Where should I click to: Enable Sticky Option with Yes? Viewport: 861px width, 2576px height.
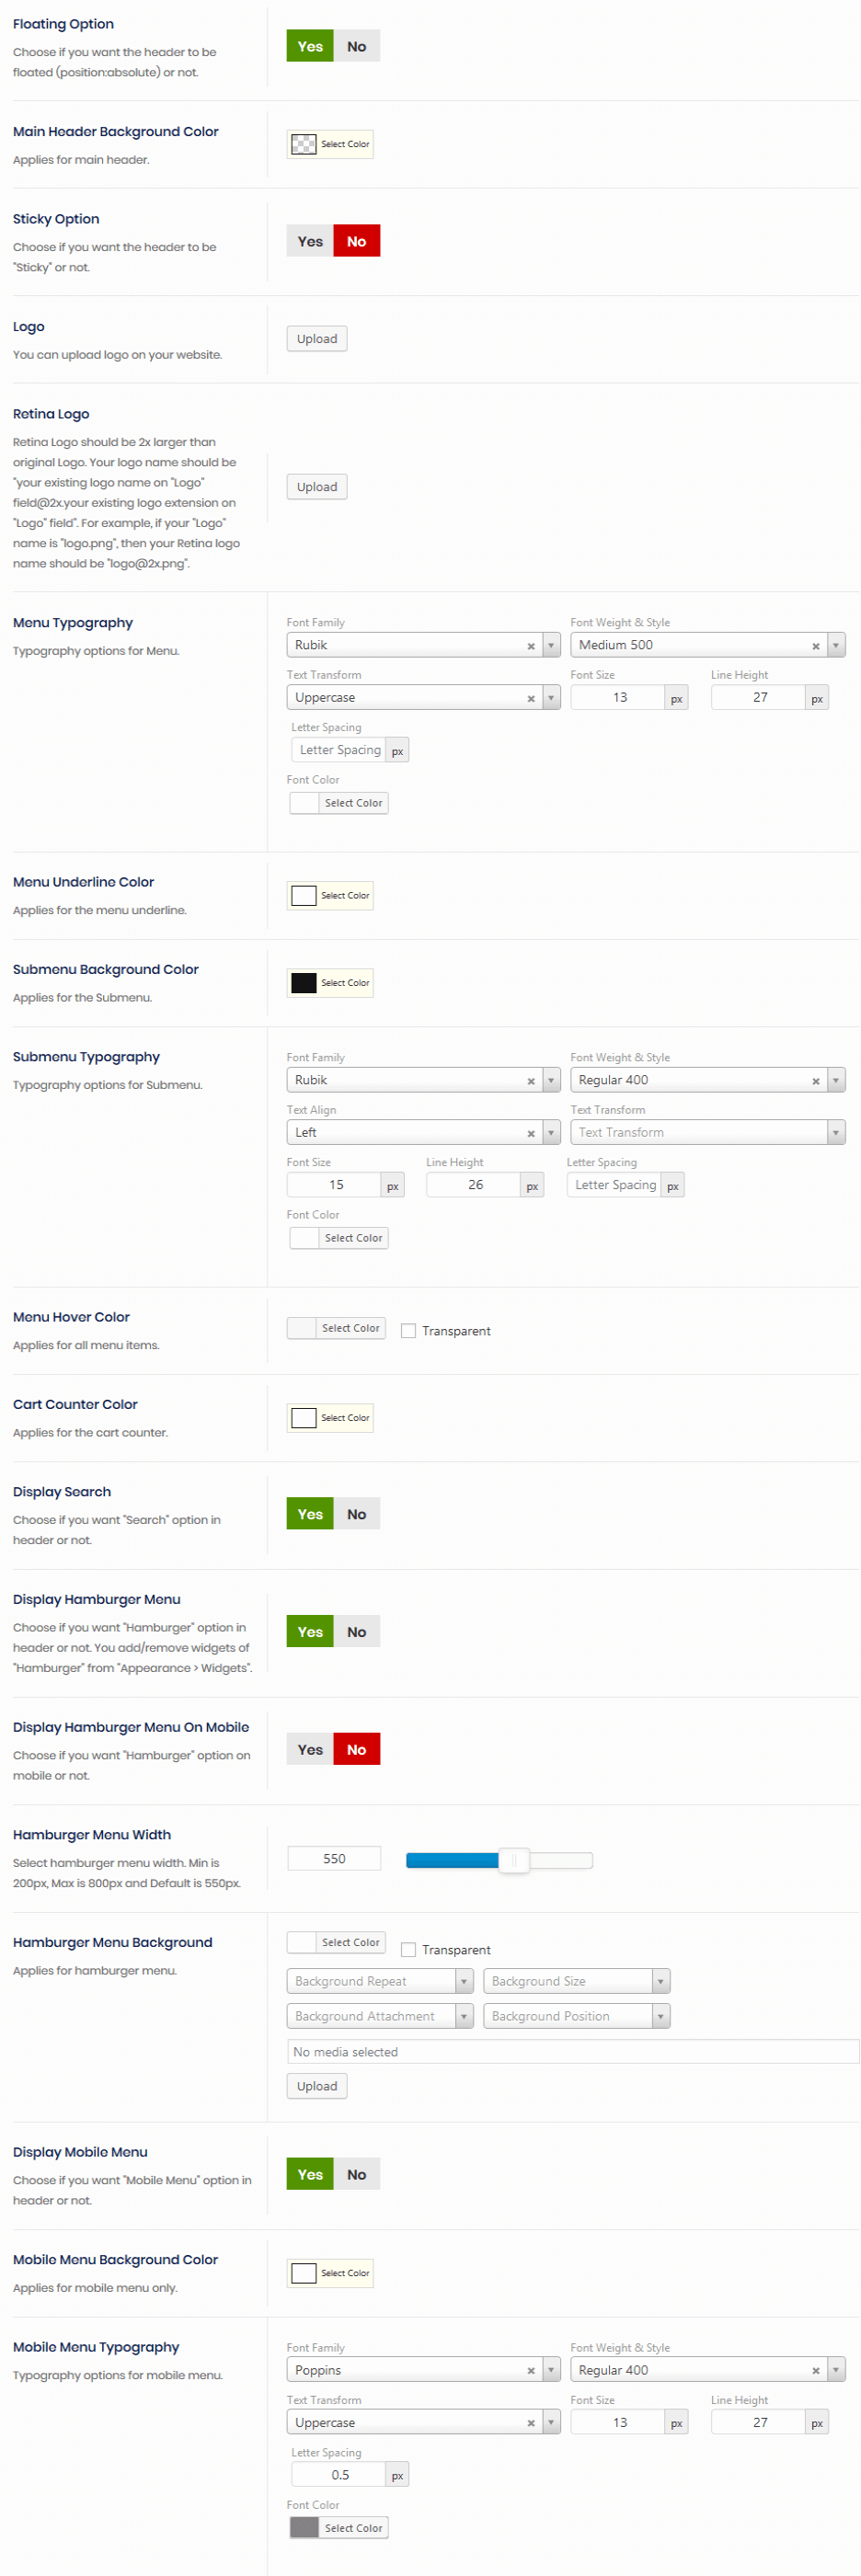[310, 241]
